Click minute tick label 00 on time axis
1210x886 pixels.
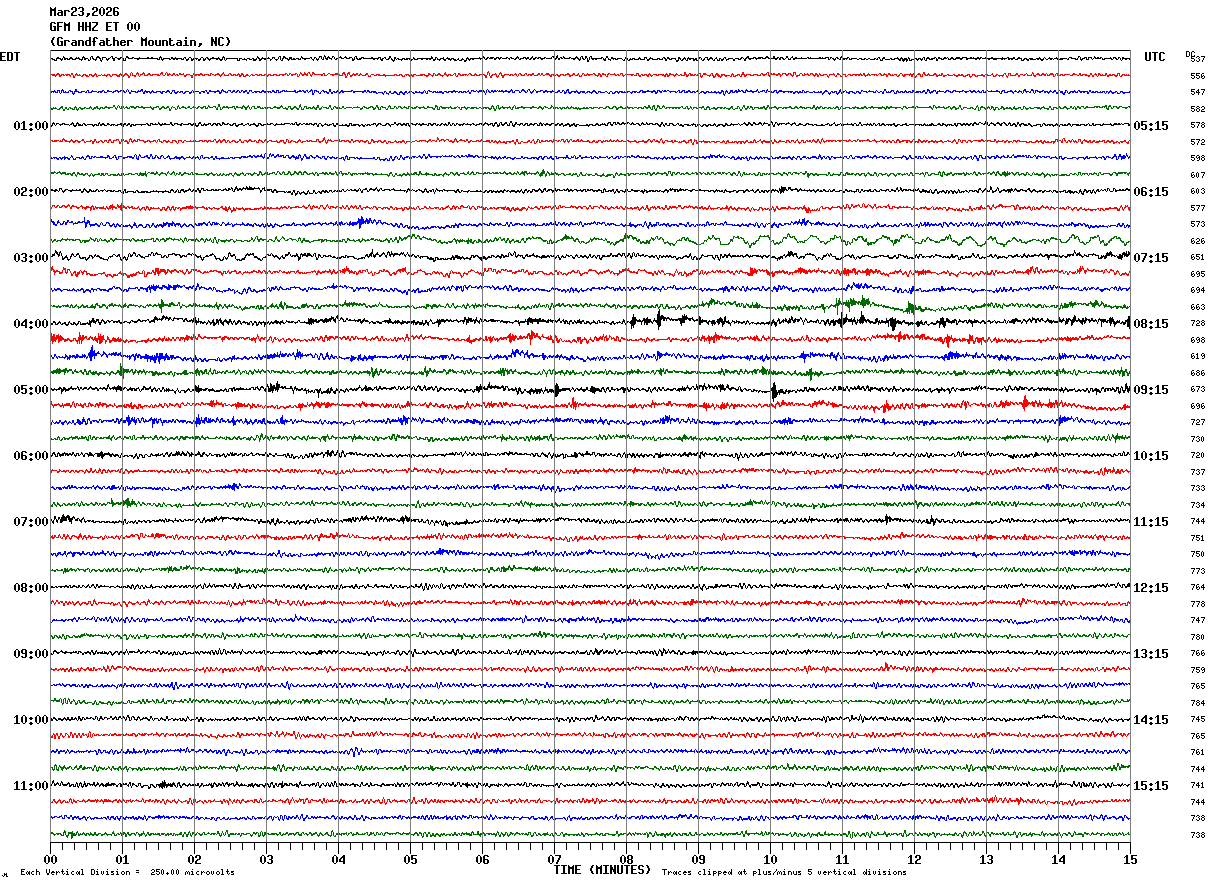click(x=50, y=859)
